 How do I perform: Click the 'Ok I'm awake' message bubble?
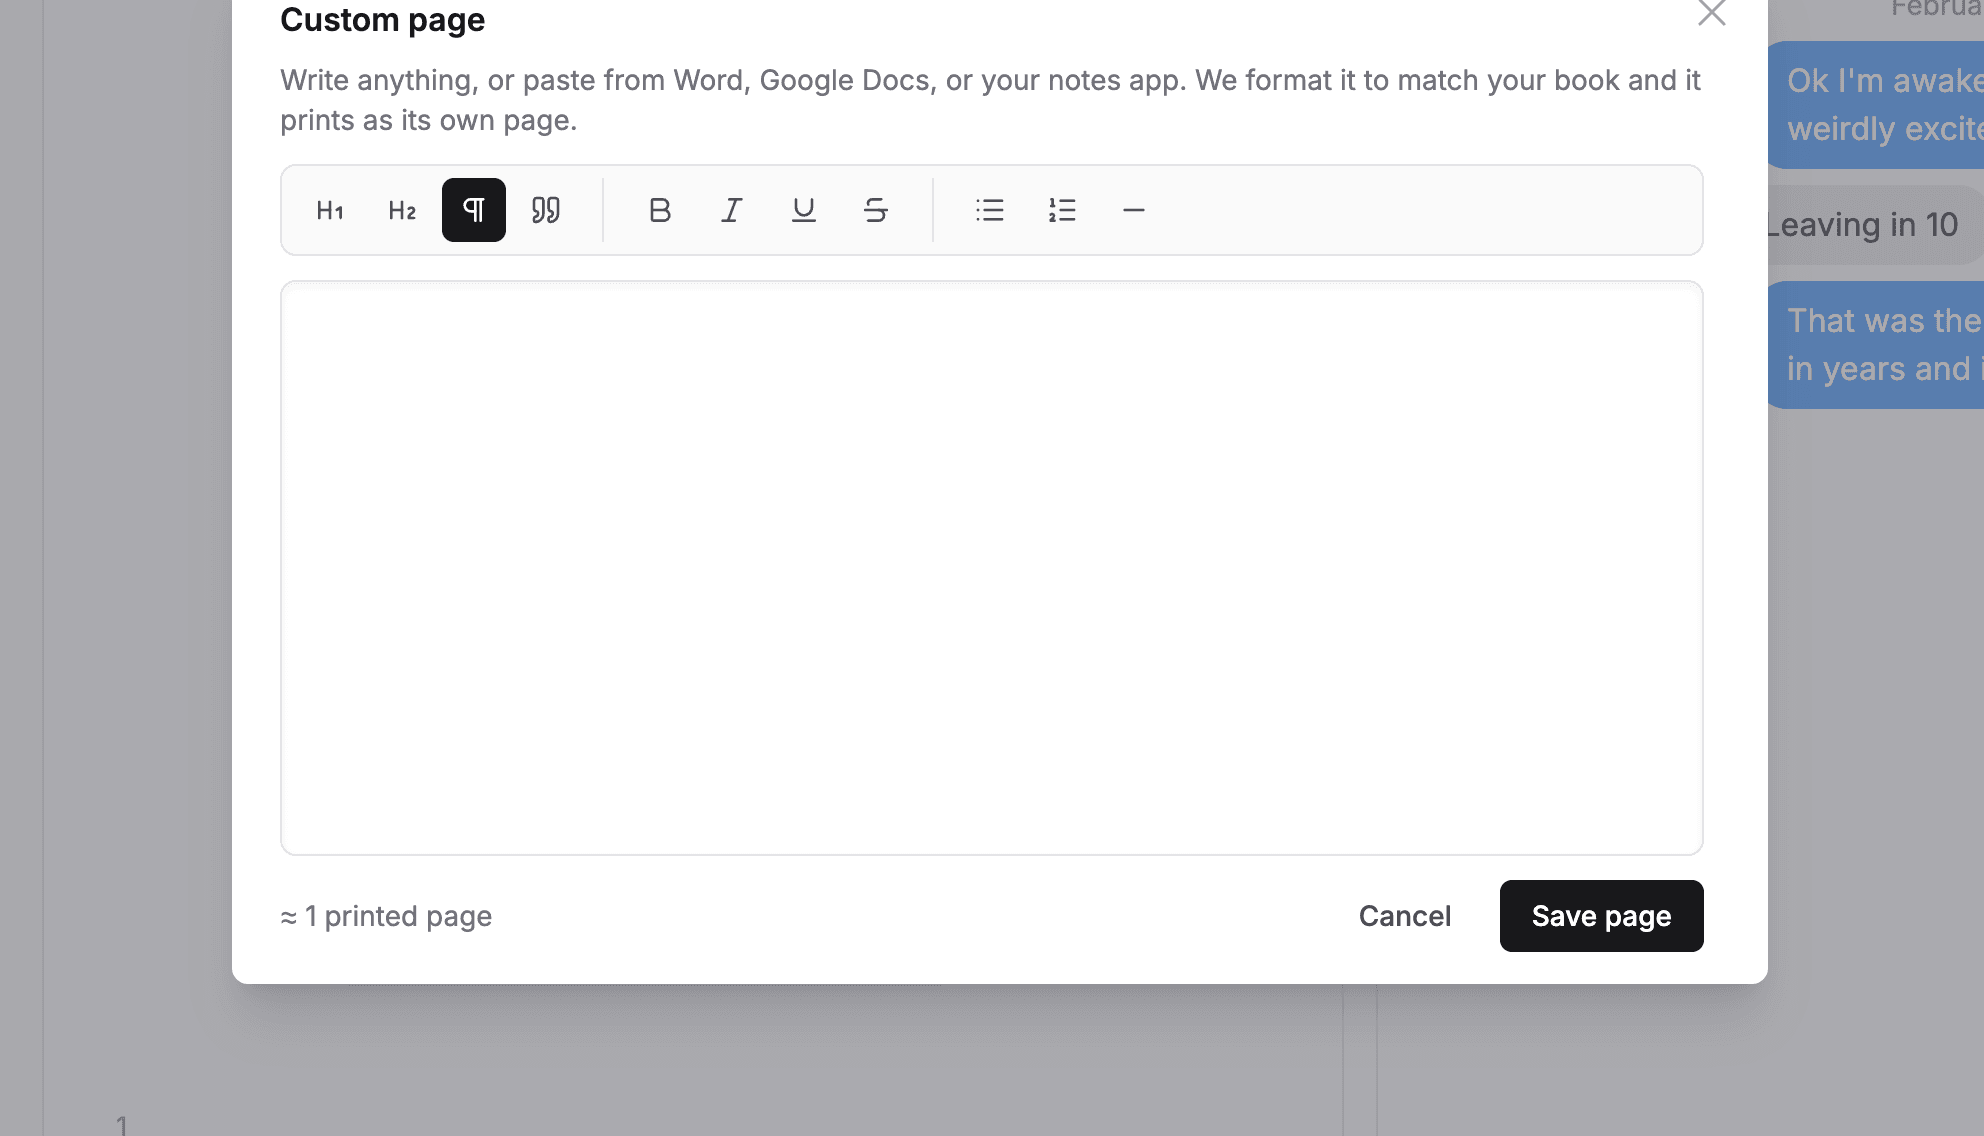(x=1876, y=105)
